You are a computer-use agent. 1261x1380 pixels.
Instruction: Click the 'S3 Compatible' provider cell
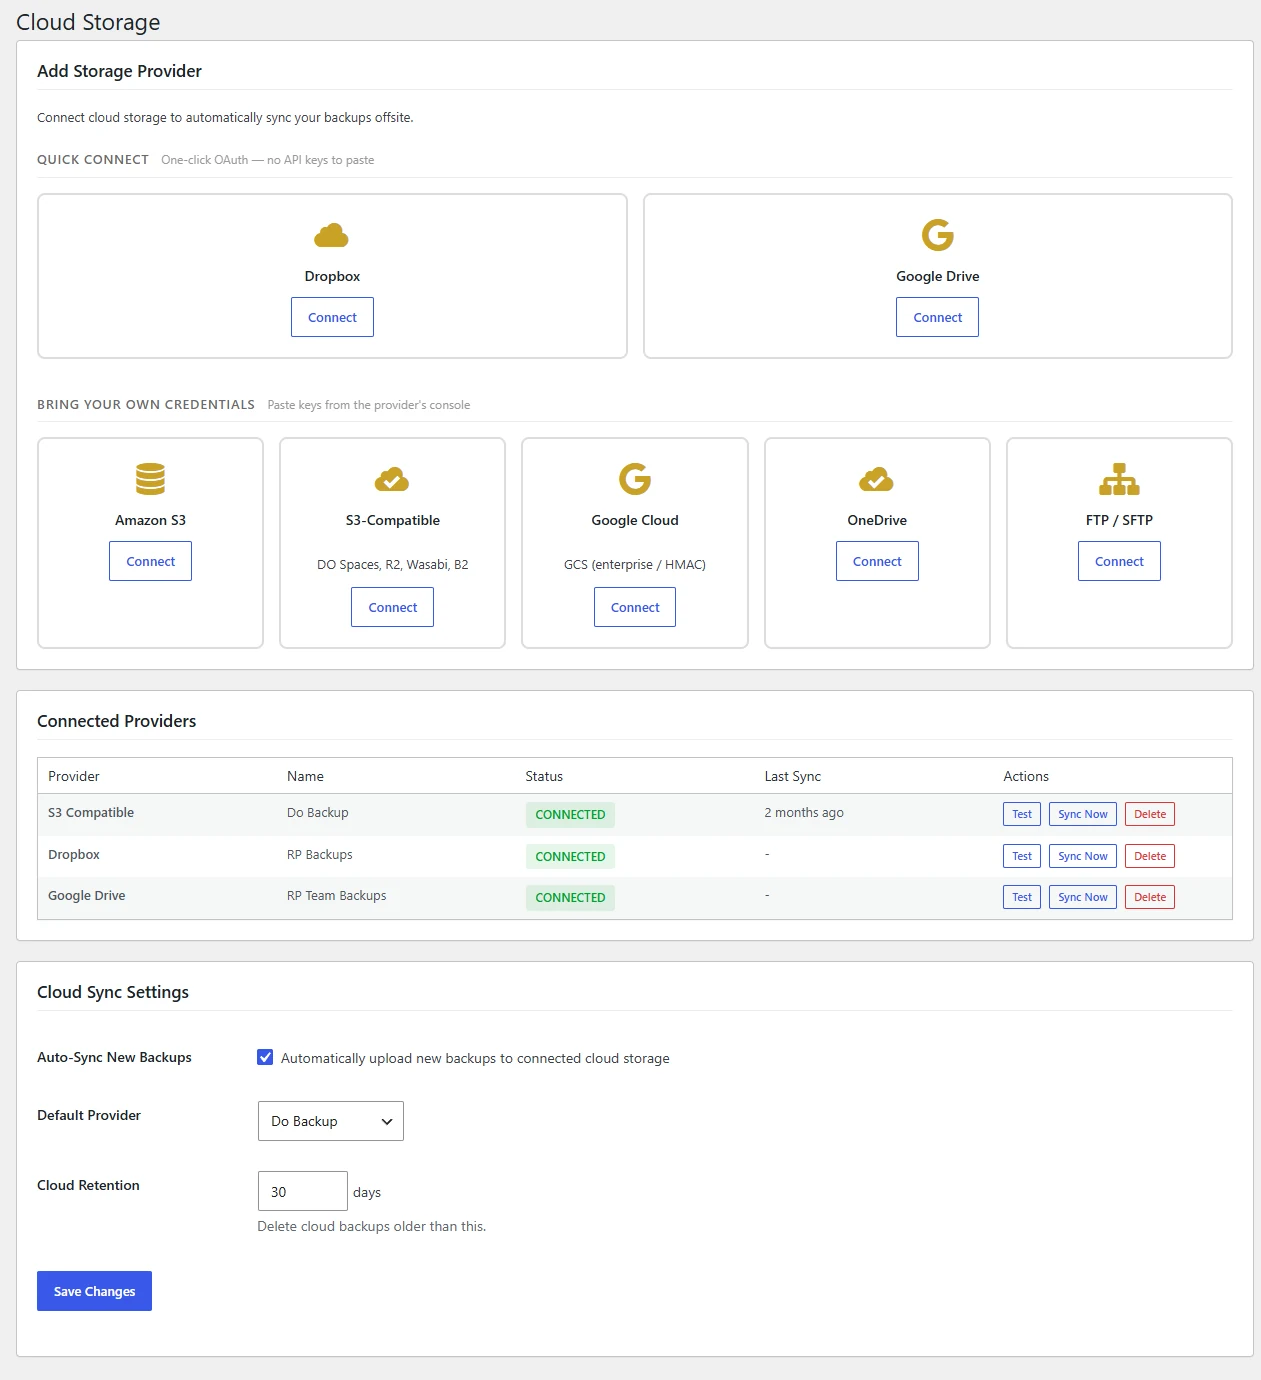tap(91, 812)
